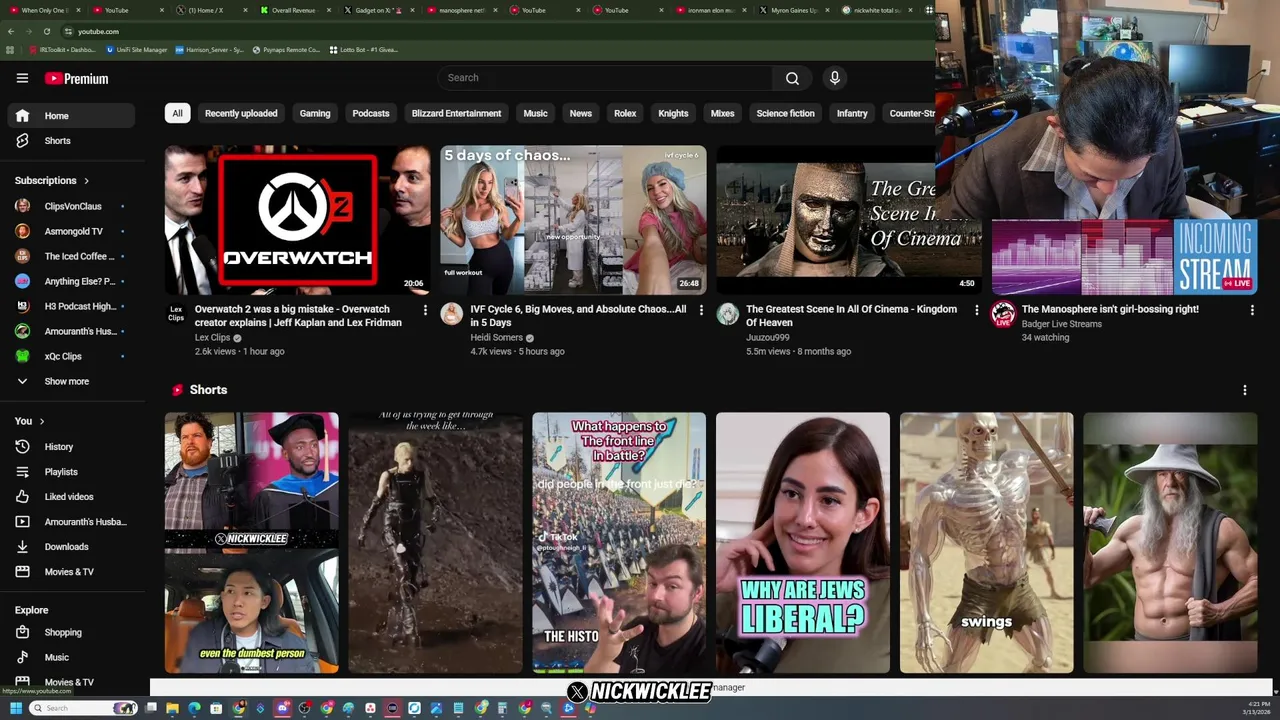This screenshot has width=1280, height=720.
Task: Open Liked videos in the sidebar
Action: click(71, 497)
